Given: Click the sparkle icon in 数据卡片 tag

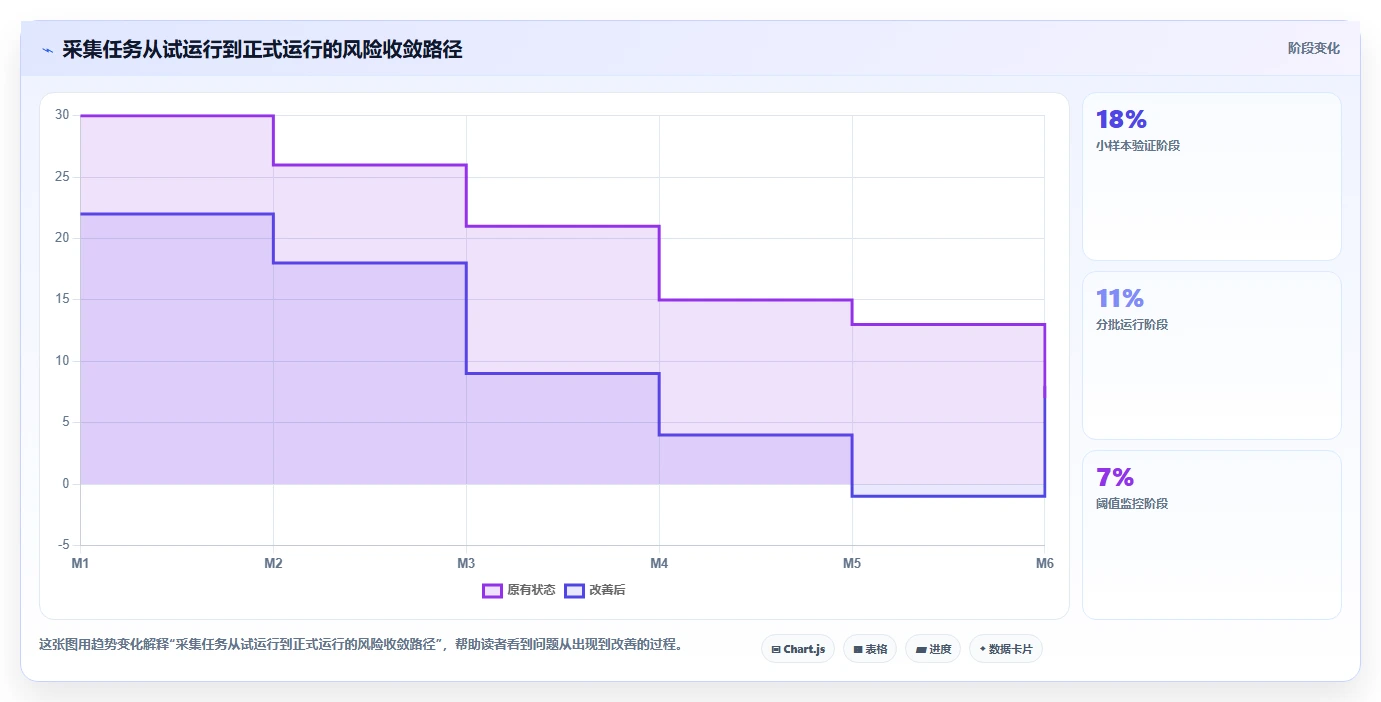Looking at the screenshot, I should [x=982, y=650].
